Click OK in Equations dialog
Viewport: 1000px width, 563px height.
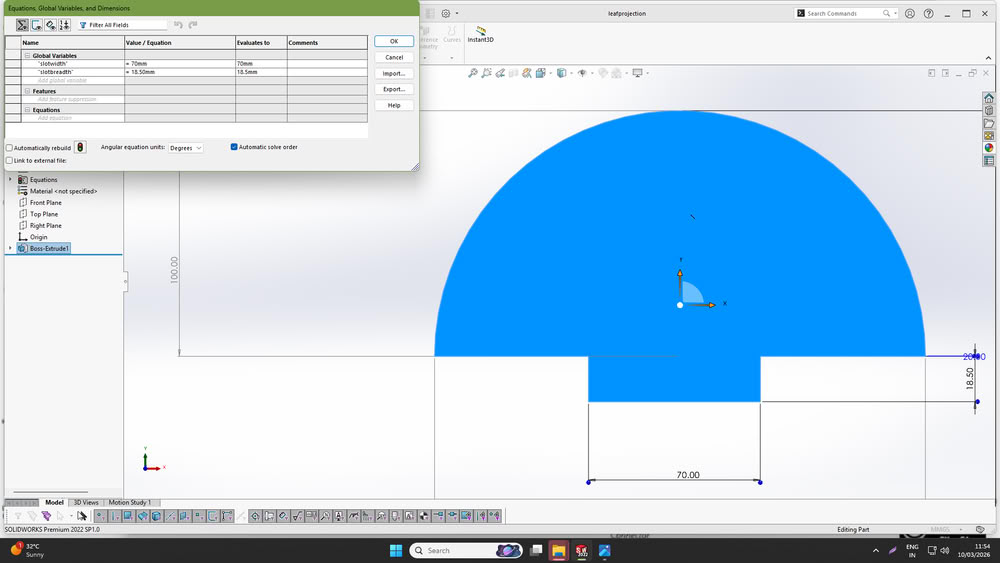click(x=394, y=41)
